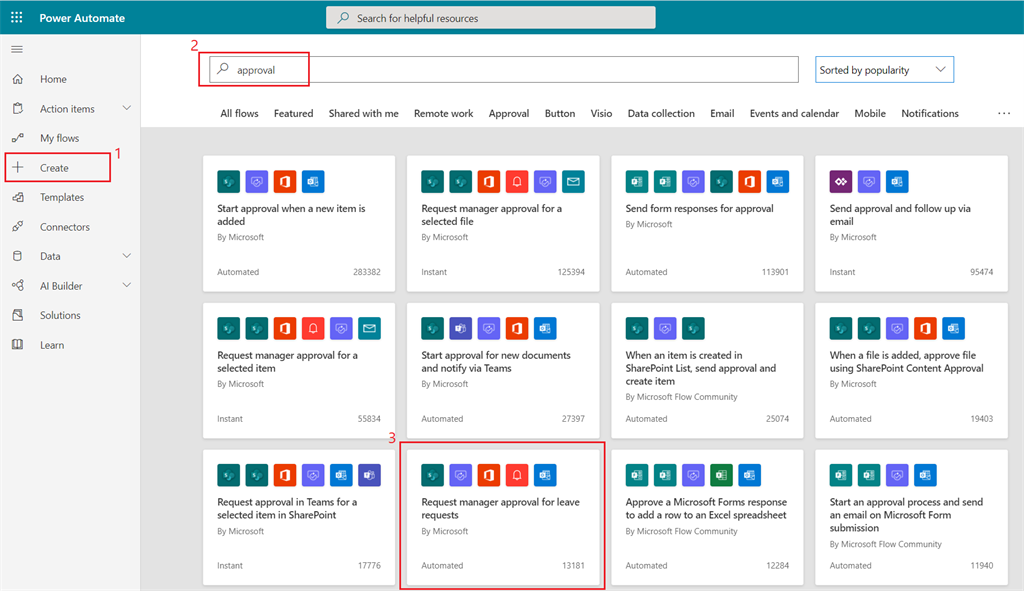
Task: Open Solutions in the left navigation
Action: click(x=60, y=315)
